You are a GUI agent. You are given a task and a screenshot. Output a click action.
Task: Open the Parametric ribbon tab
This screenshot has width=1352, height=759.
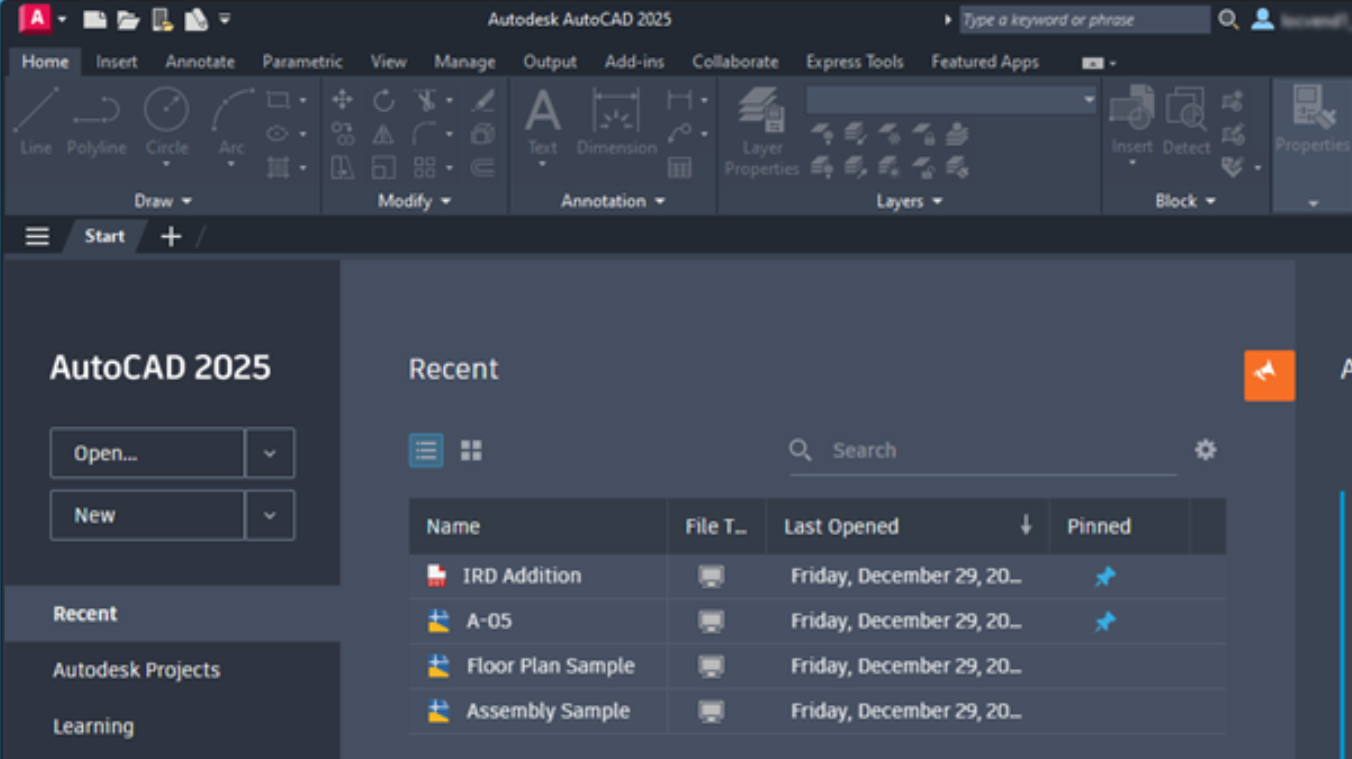point(302,62)
